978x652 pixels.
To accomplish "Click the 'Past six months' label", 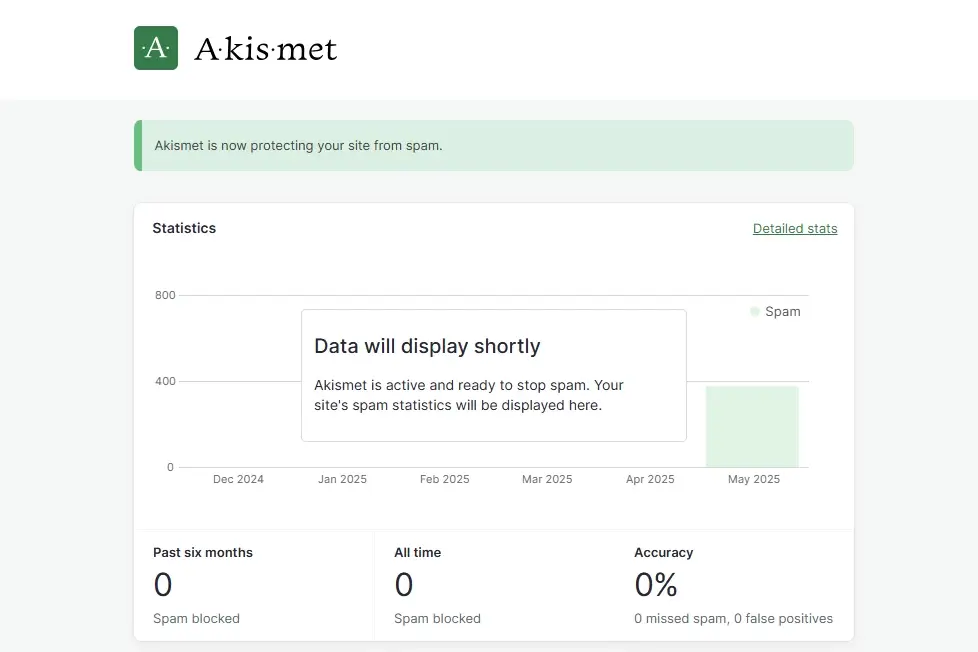I will [x=203, y=553].
